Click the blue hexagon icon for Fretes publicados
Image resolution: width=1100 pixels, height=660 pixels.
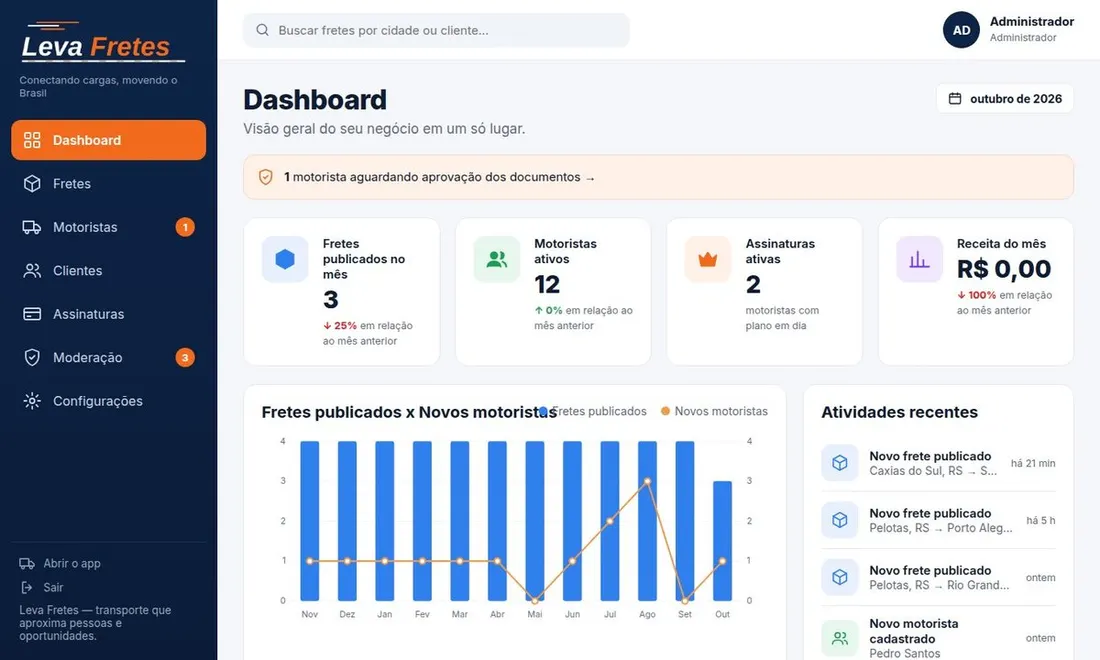coord(285,260)
